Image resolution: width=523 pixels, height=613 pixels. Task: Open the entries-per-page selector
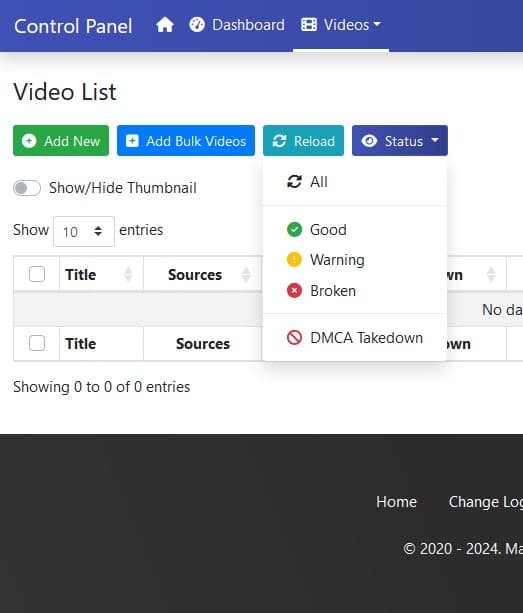pyautogui.click(x=84, y=231)
